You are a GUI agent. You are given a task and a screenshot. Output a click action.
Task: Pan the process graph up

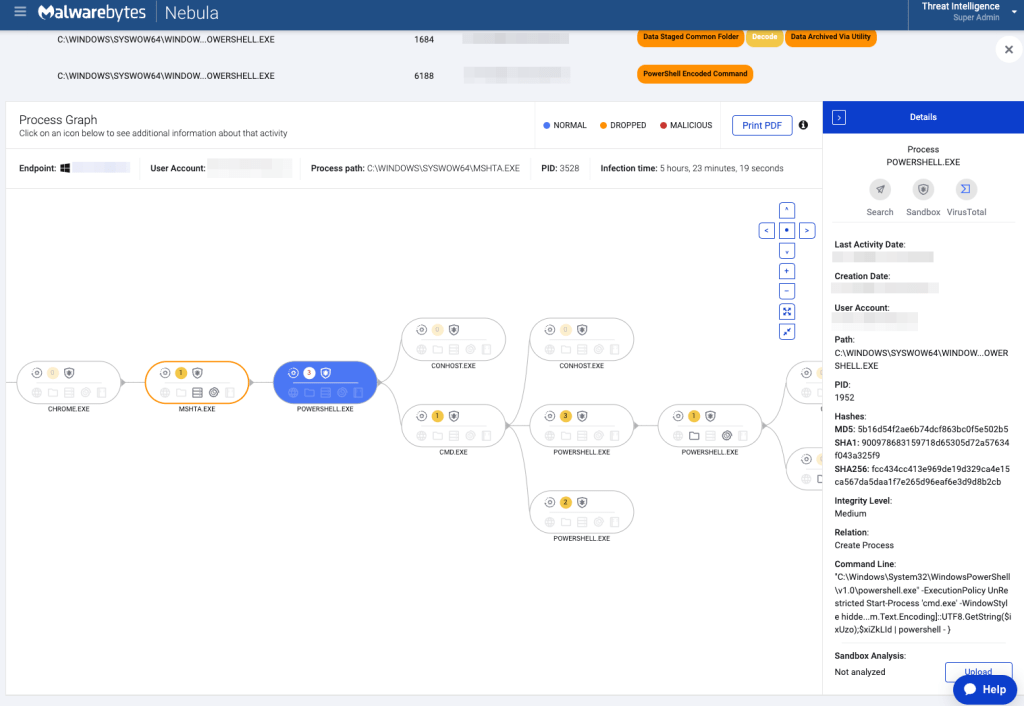click(x=787, y=210)
